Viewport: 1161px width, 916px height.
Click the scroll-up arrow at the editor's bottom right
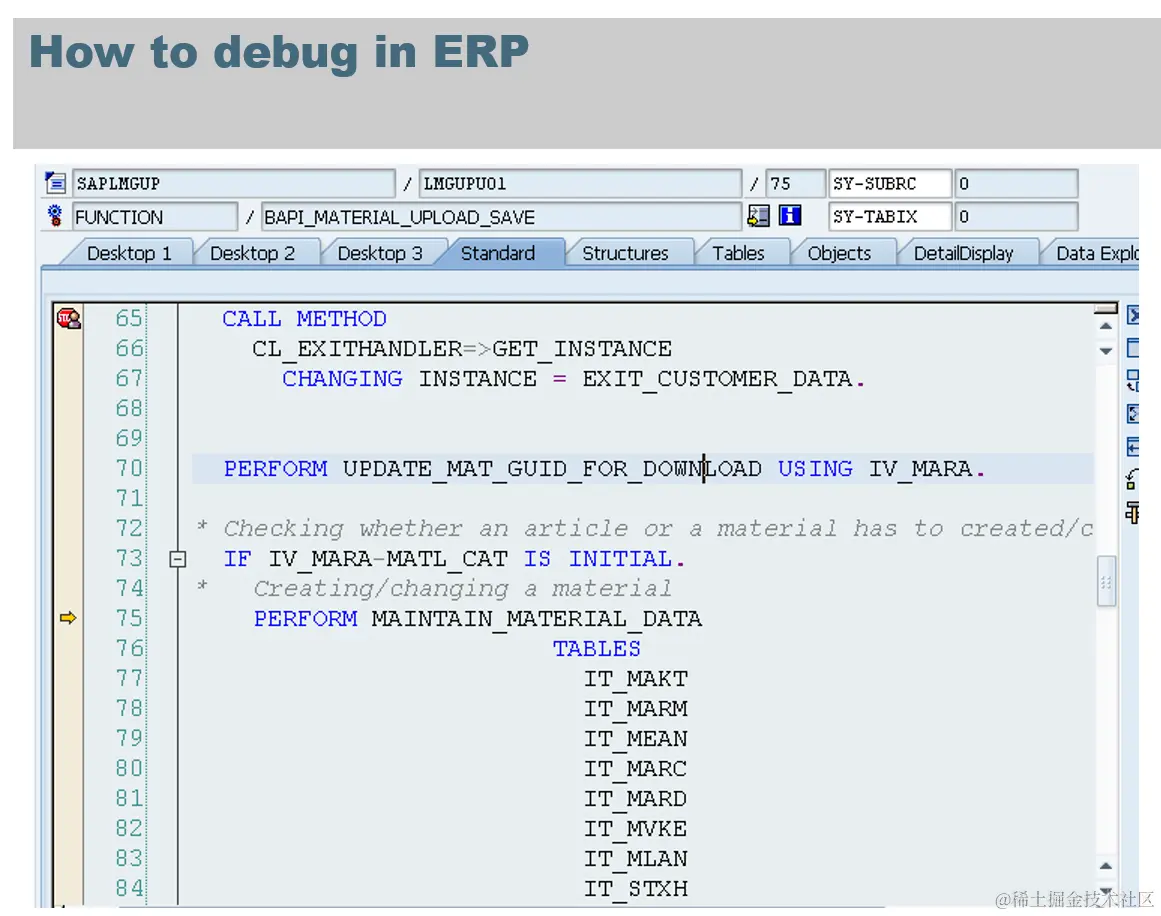click(1105, 866)
